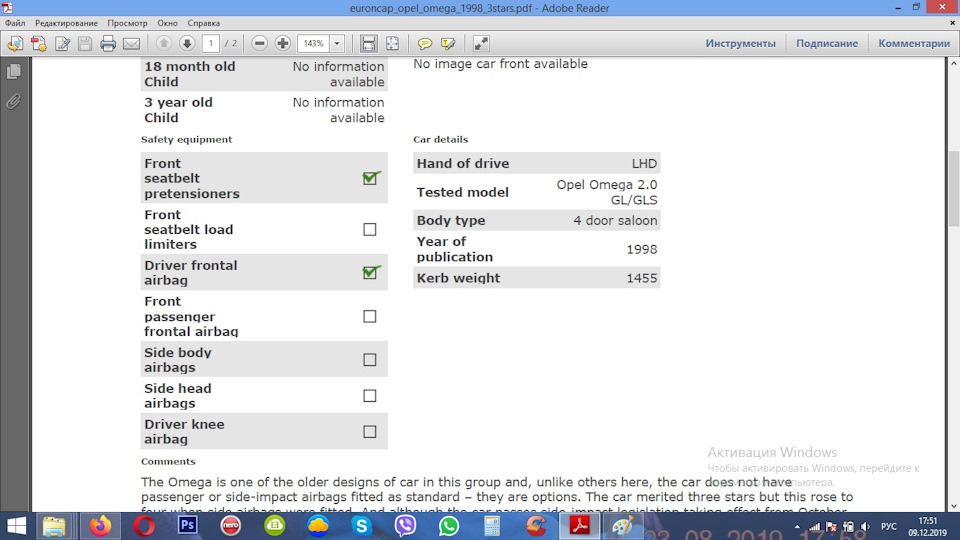Viewport: 960px width, 540px height.
Task: Open the Справка menu
Action: pos(203,23)
